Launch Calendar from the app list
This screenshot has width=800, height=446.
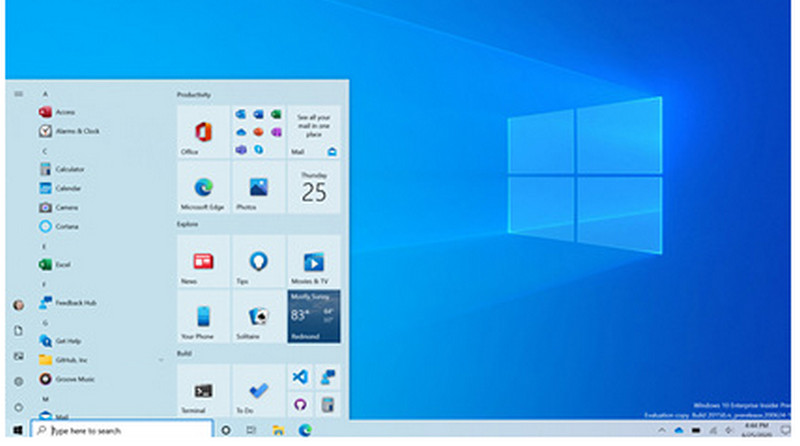tap(60, 188)
